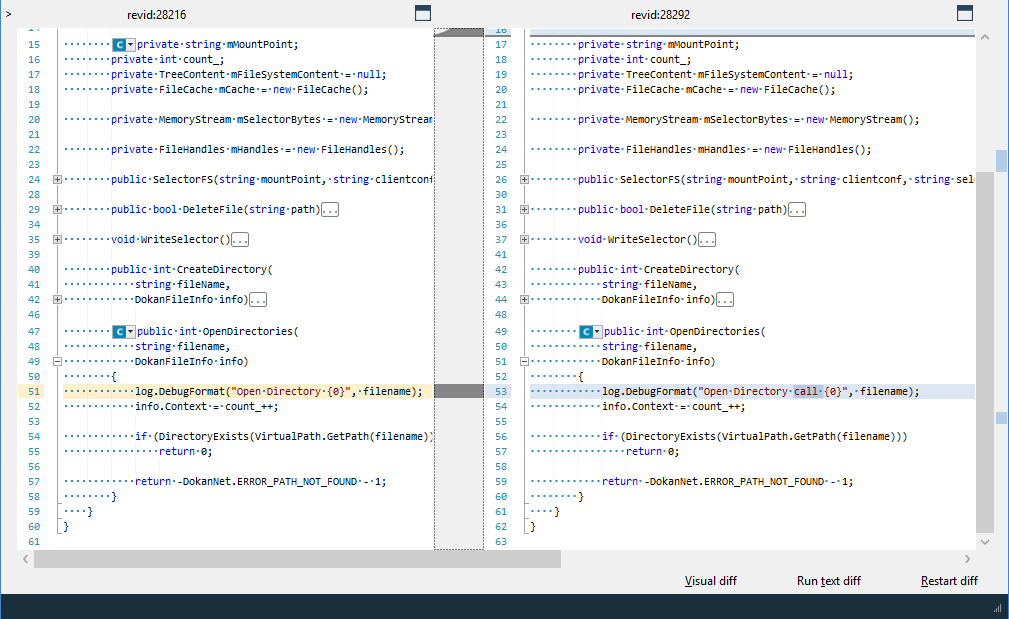Click the Restart diff button
1009x619 pixels.
tap(949, 581)
